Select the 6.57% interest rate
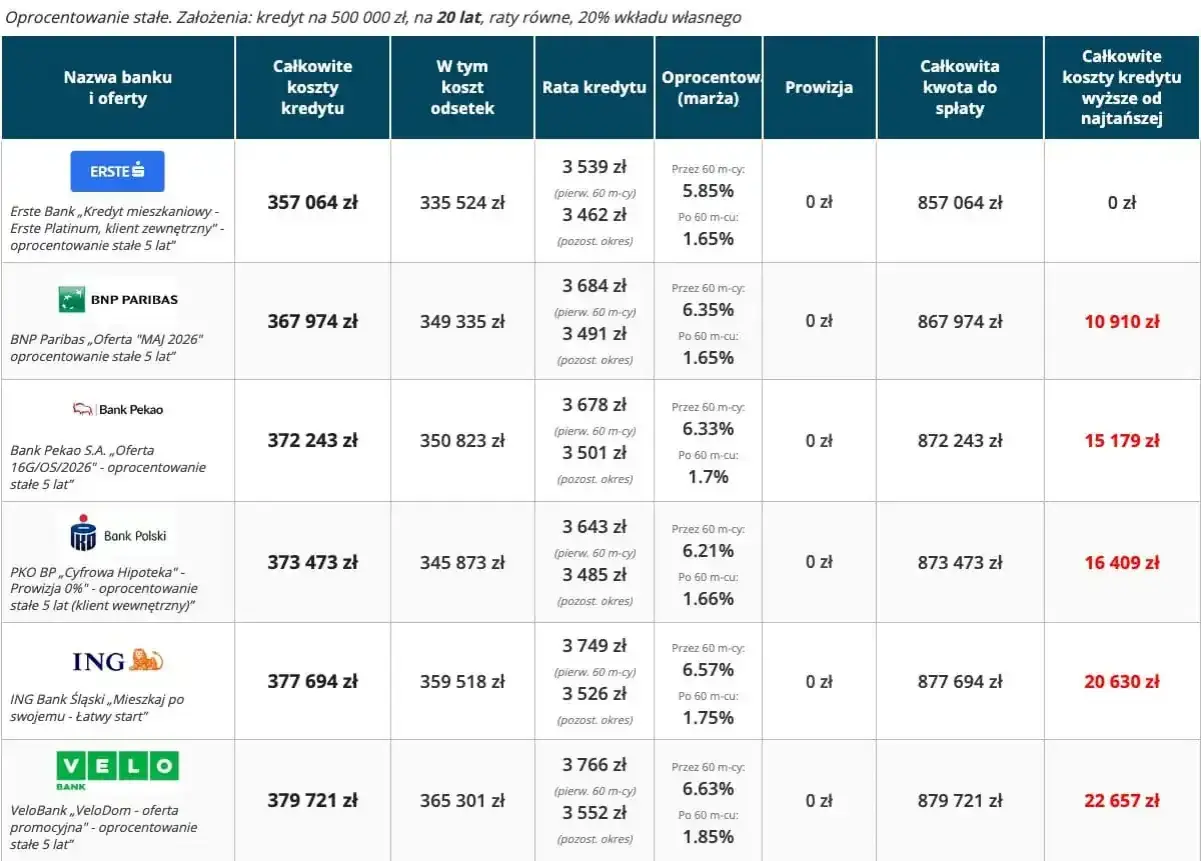Screen dimensions: 1201x861 point(708,669)
